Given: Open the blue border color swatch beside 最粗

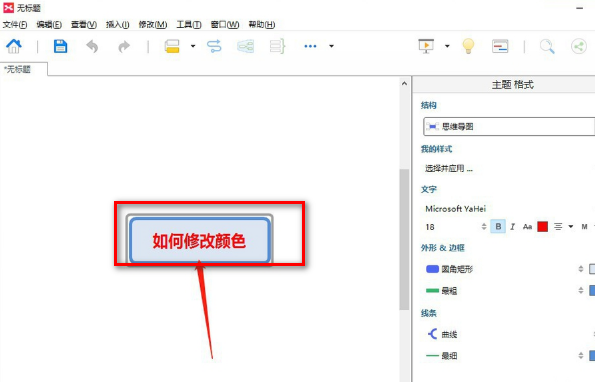Looking at the screenshot, I should (x=592, y=291).
